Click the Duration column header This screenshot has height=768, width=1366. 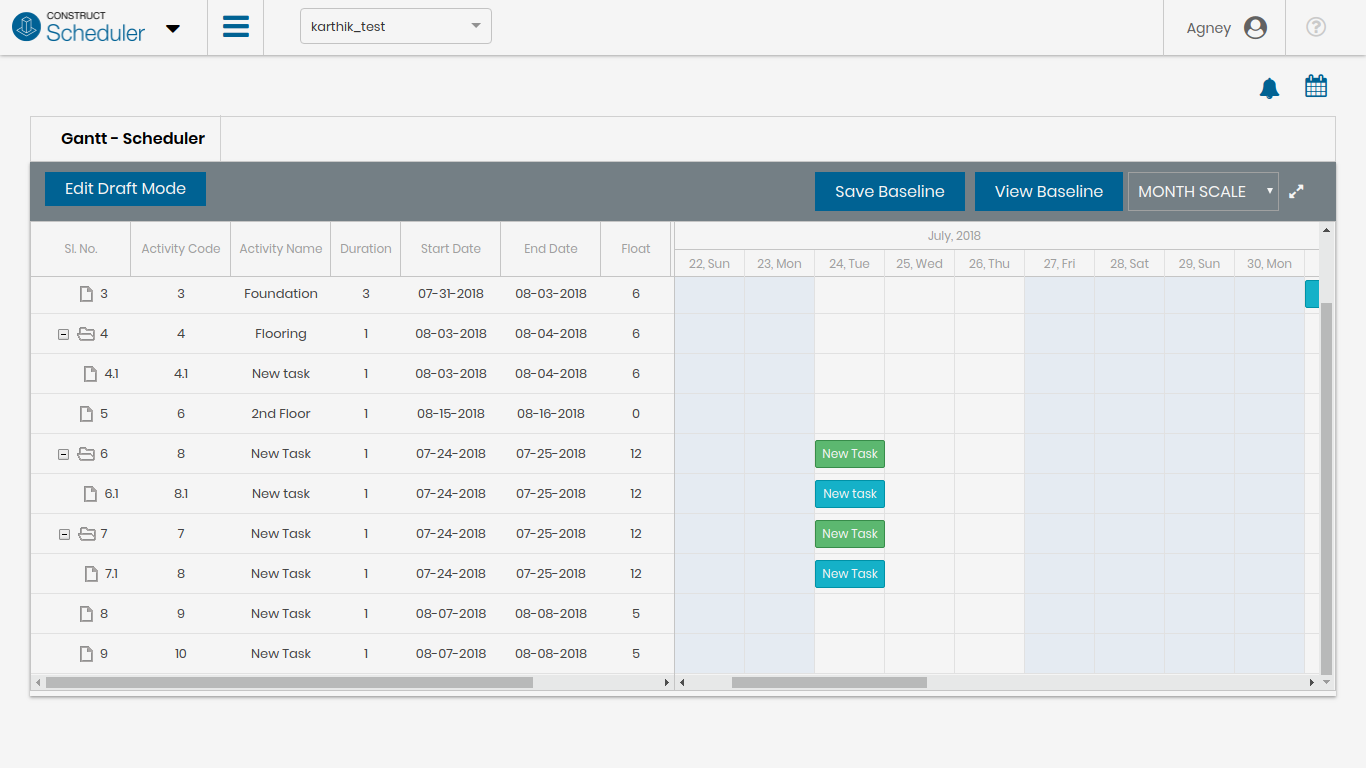coord(366,249)
